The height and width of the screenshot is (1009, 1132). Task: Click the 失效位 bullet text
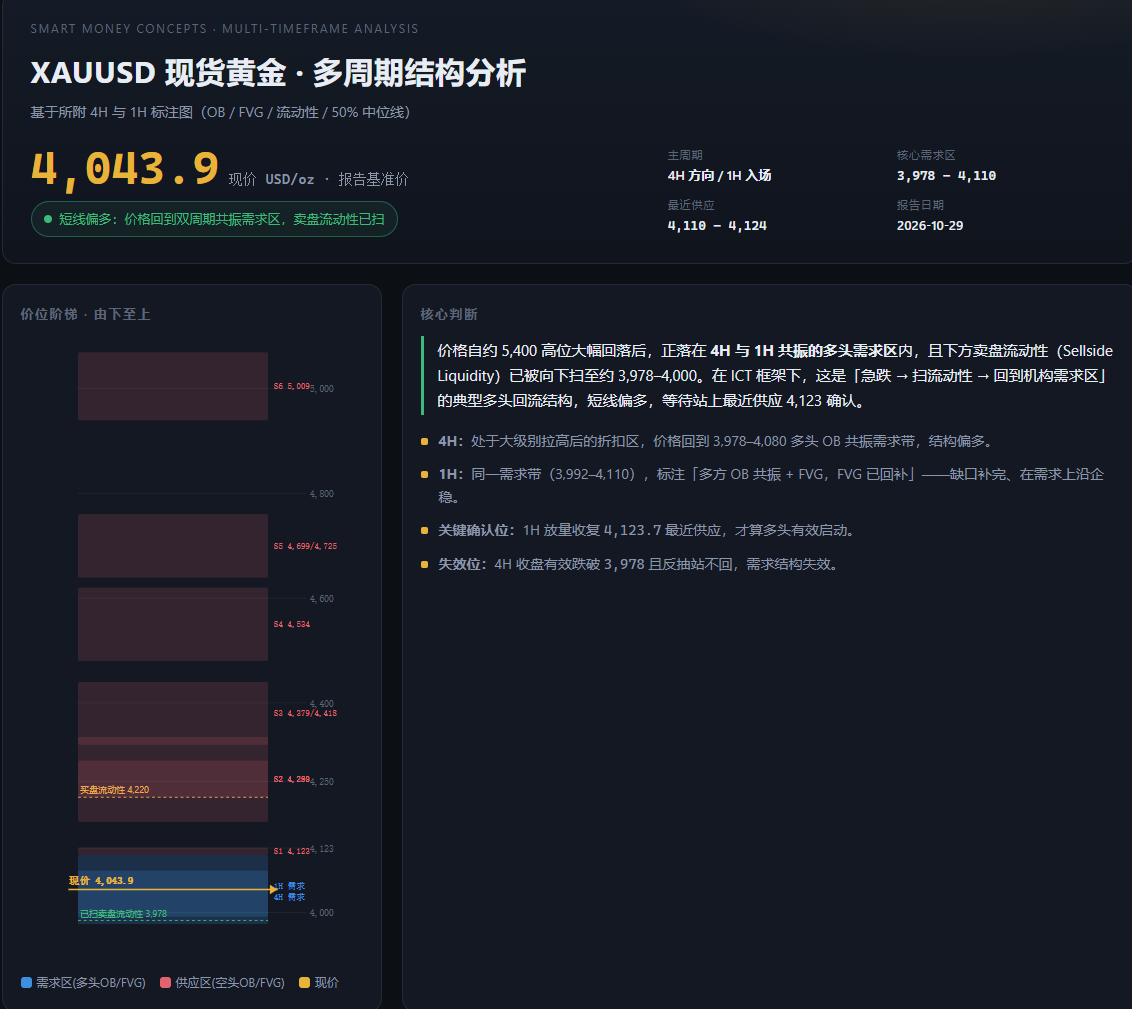click(x=640, y=564)
